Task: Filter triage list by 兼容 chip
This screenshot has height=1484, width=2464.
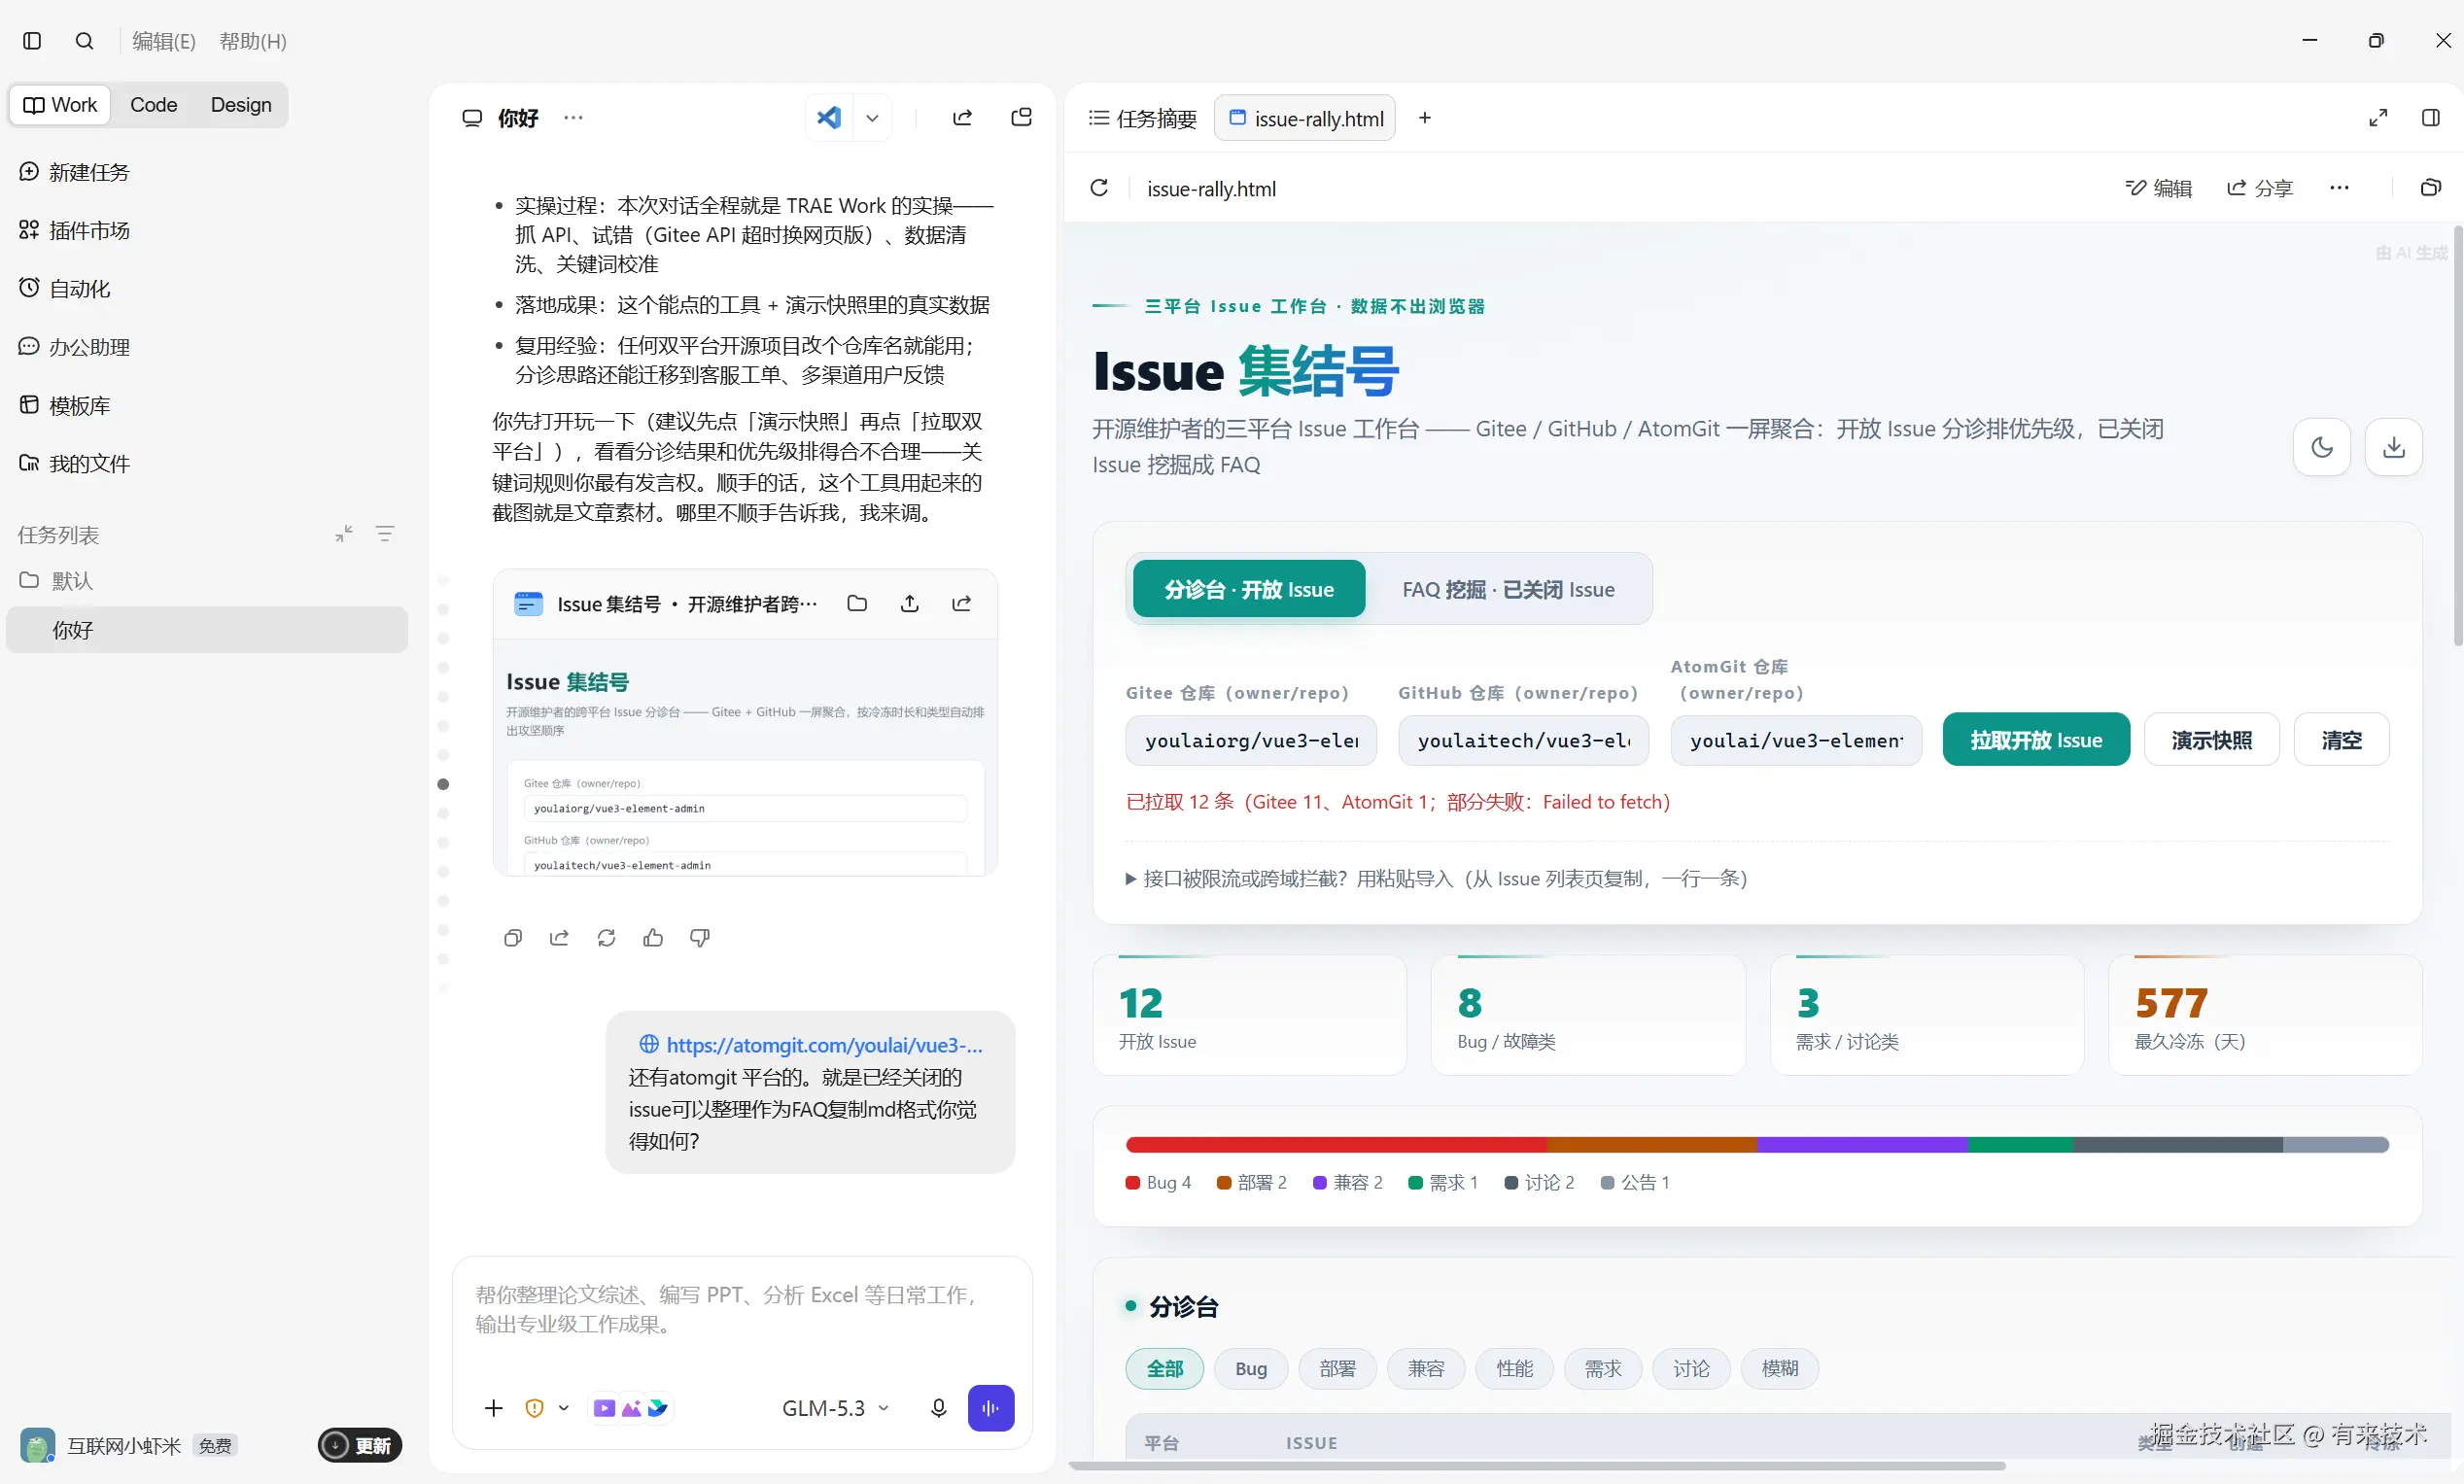Action: (x=1426, y=1368)
